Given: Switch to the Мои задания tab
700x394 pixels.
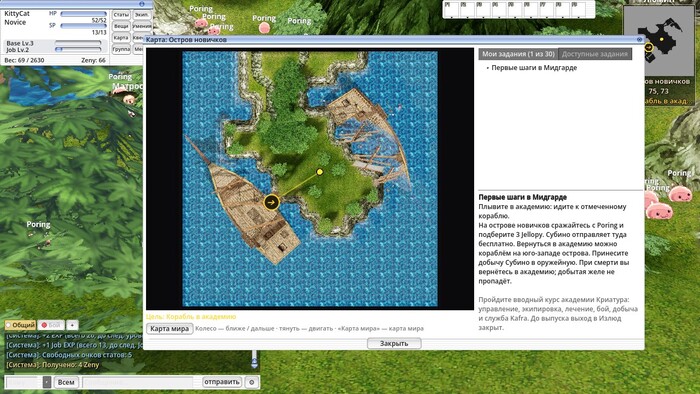Looking at the screenshot, I should tap(518, 54).
